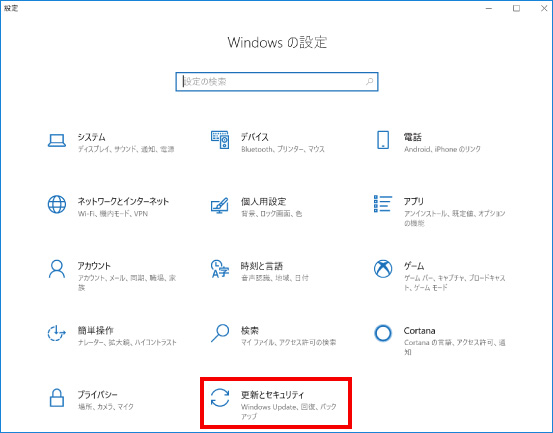Click the アカウント person icon

point(57,269)
